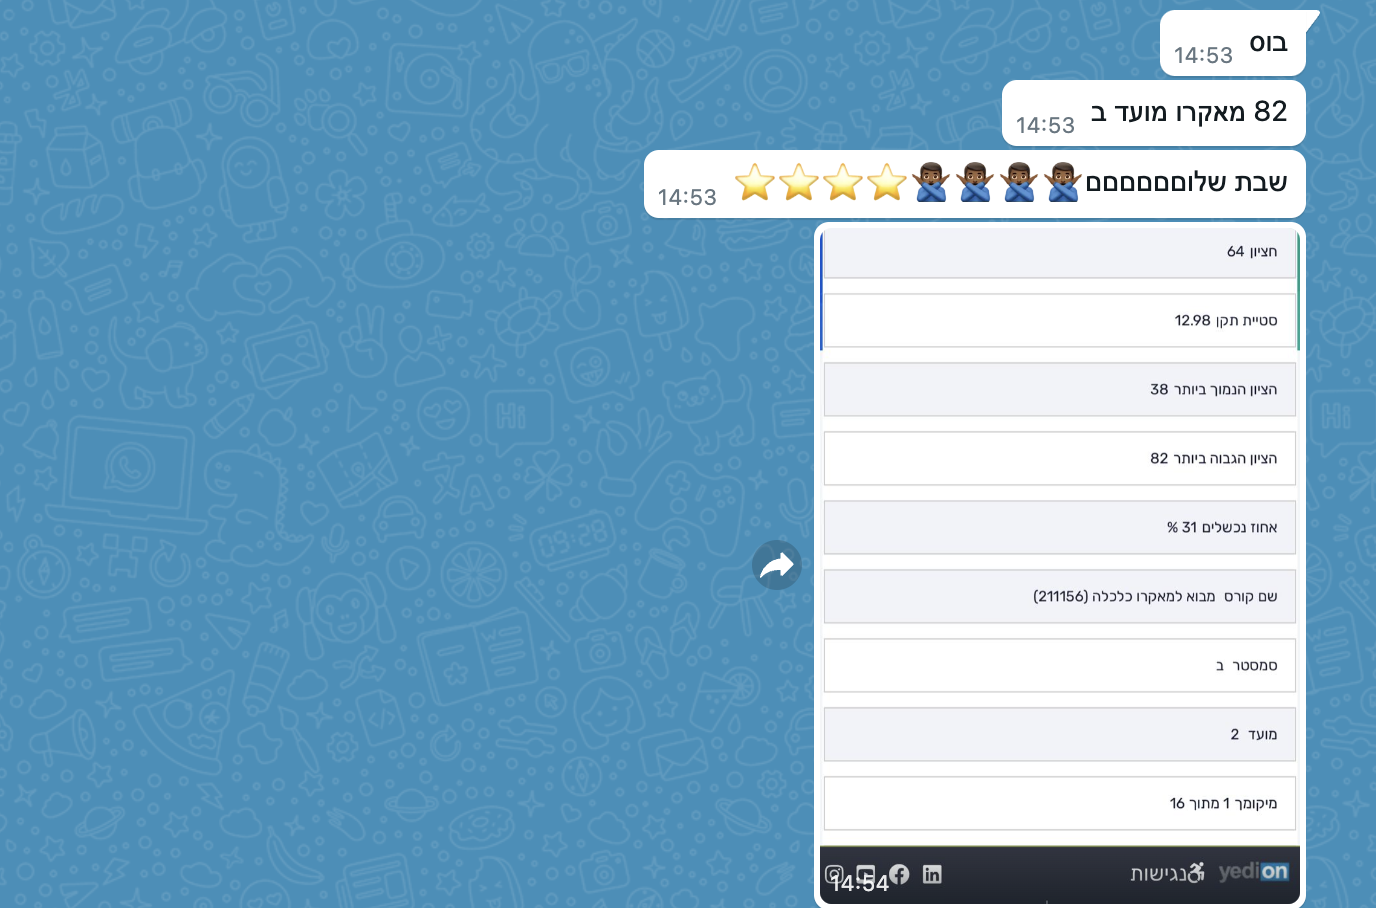The height and width of the screenshot is (908, 1376).
Task: Click the wheelchair accessibility icon
Action: pyautogui.click(x=1196, y=873)
